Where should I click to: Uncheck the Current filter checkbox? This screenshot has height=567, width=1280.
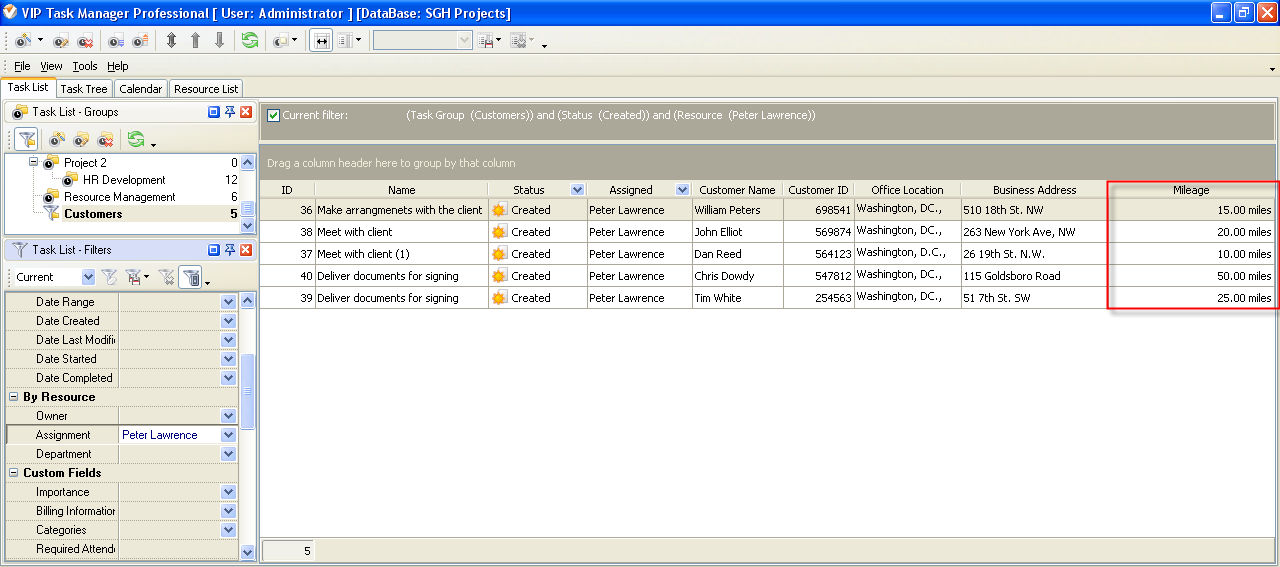pyautogui.click(x=273, y=116)
